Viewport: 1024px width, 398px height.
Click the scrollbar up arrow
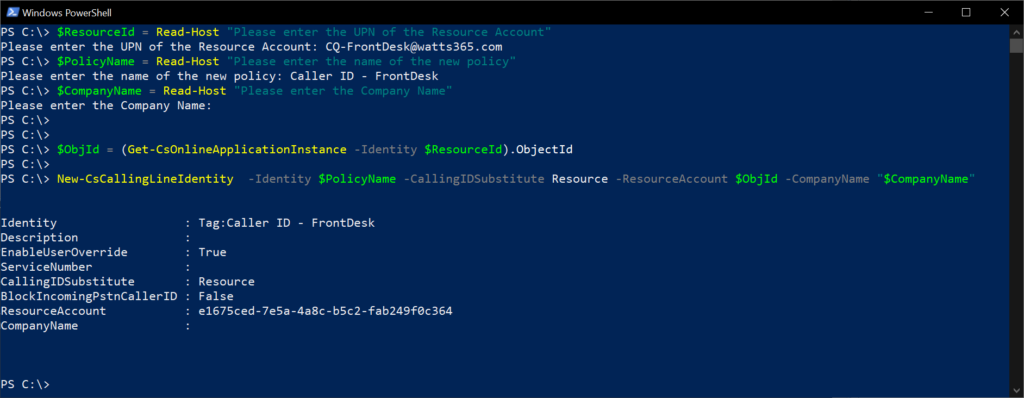coord(1016,31)
